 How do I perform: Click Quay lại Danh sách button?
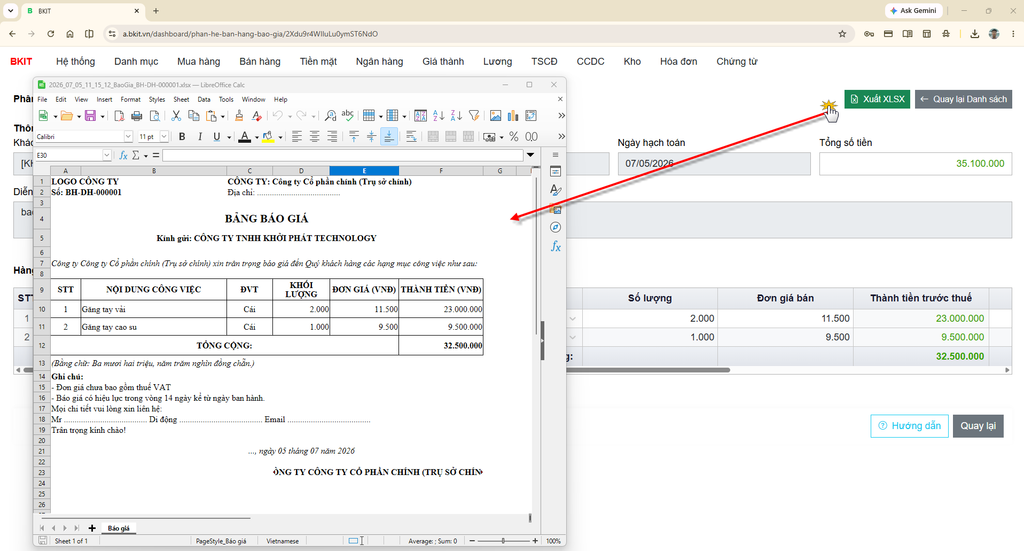coord(963,99)
